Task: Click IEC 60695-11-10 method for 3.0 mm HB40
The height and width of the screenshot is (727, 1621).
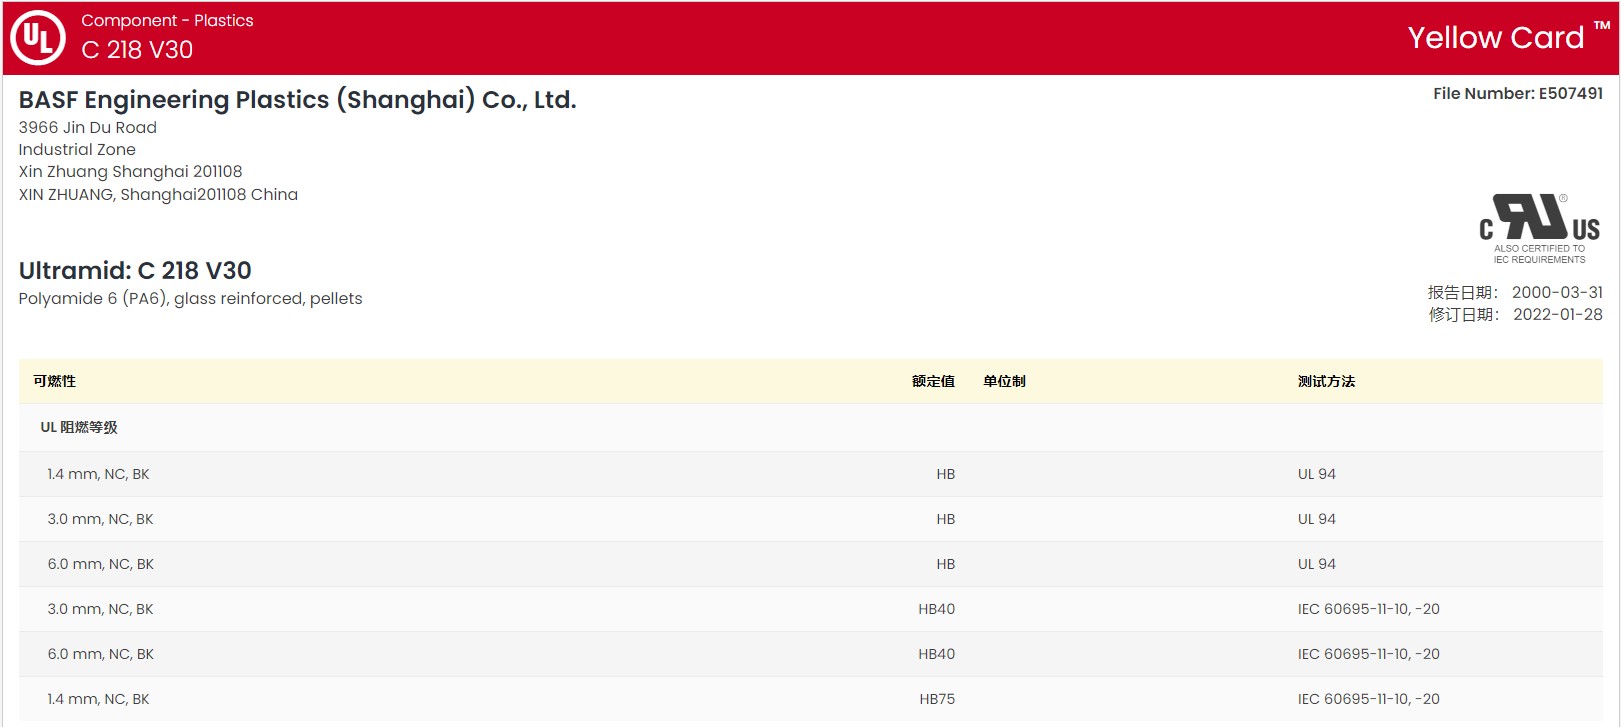Action: coord(1369,609)
